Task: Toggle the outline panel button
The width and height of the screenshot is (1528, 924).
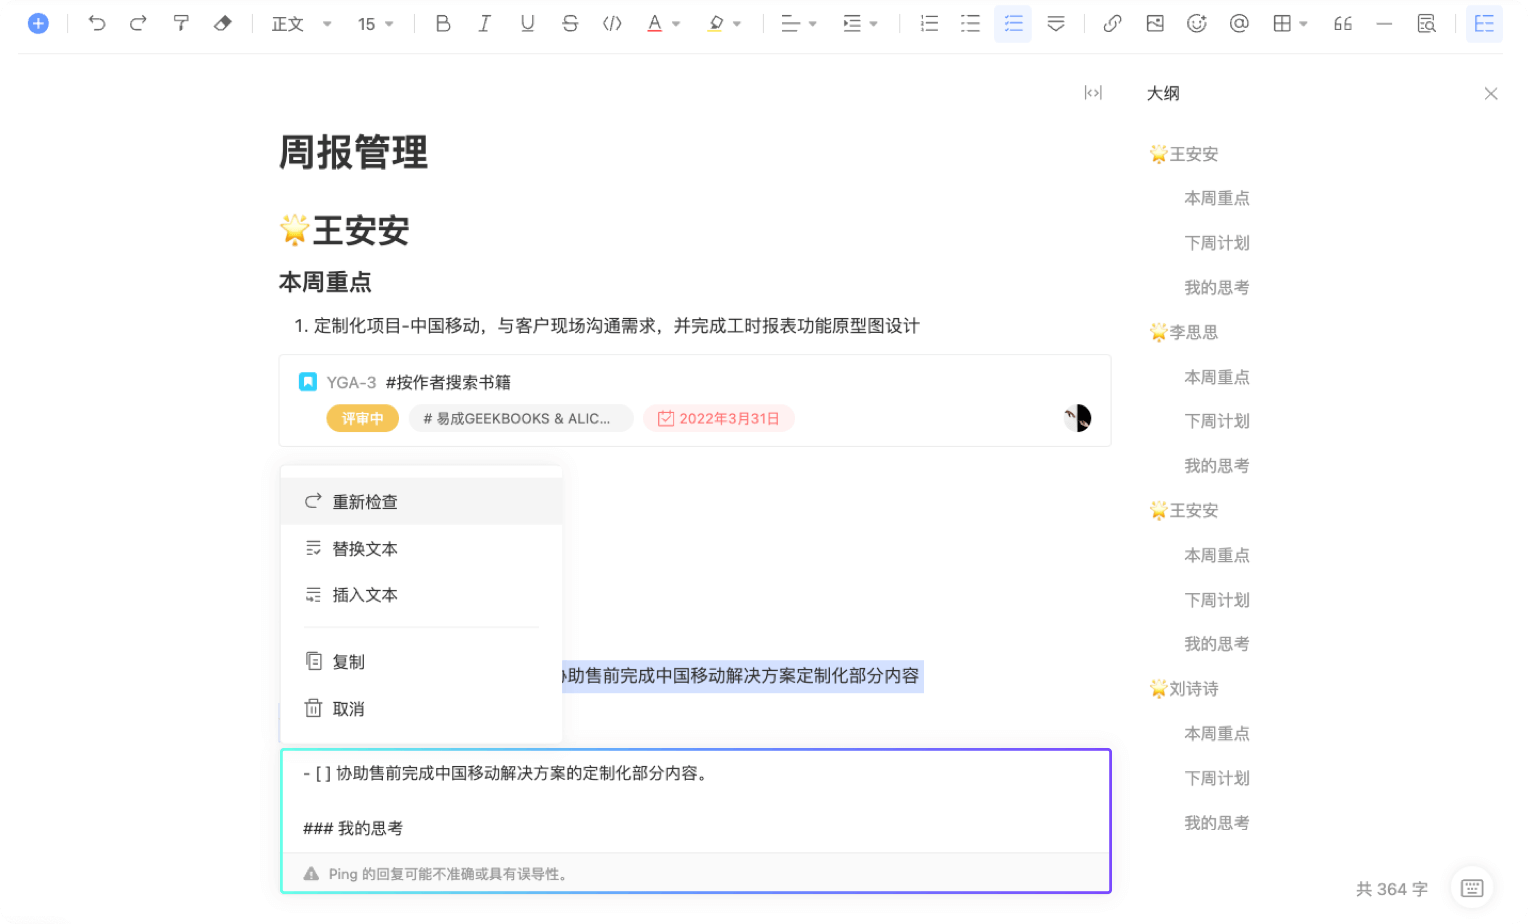Action: 1484,23
